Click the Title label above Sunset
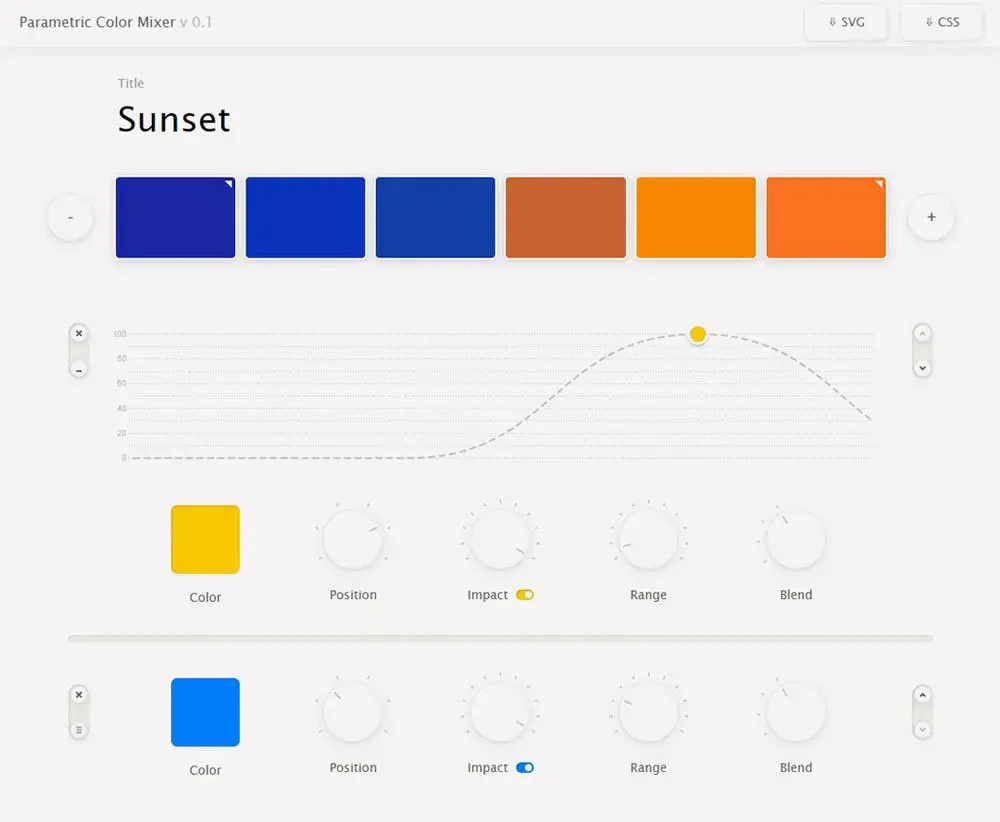Viewport: 1000px width, 822px height. click(131, 83)
